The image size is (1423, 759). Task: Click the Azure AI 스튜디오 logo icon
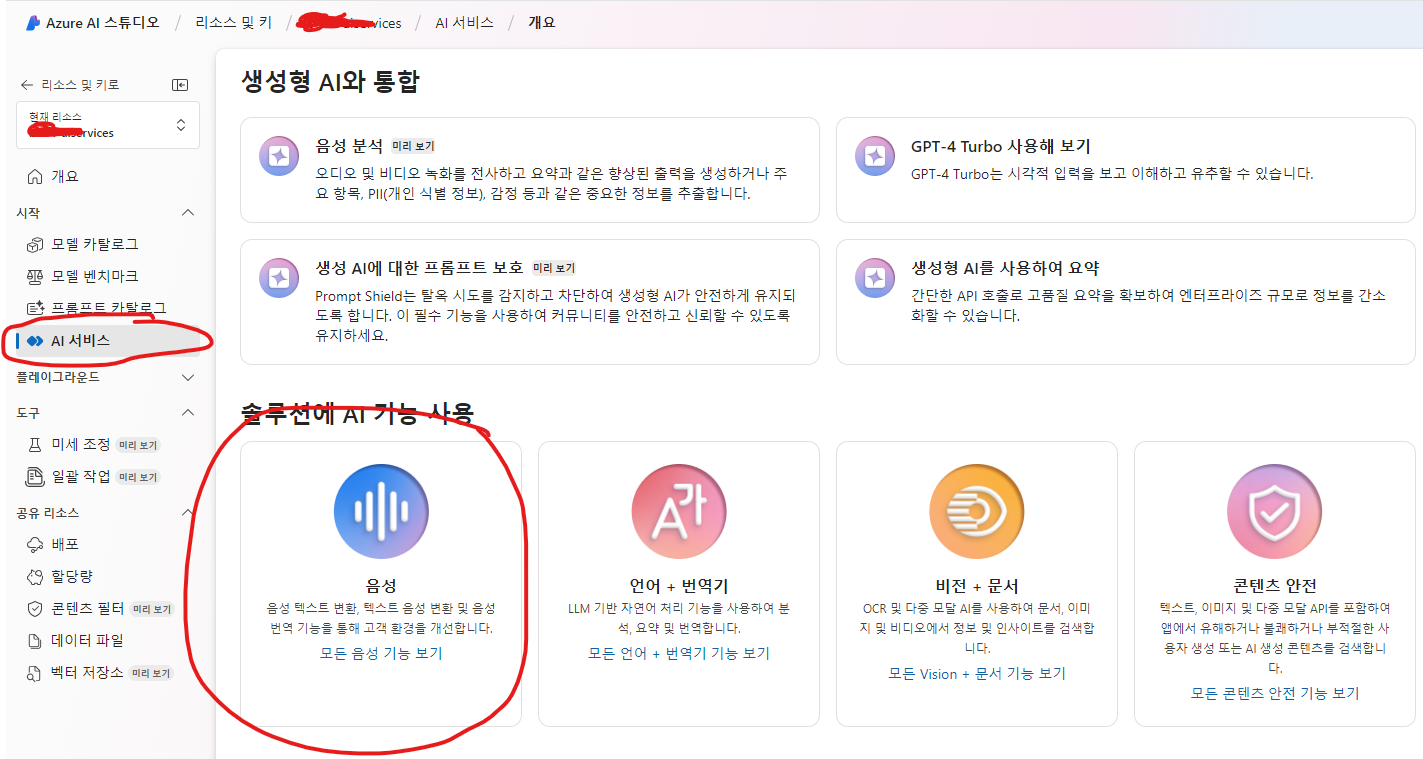point(32,22)
